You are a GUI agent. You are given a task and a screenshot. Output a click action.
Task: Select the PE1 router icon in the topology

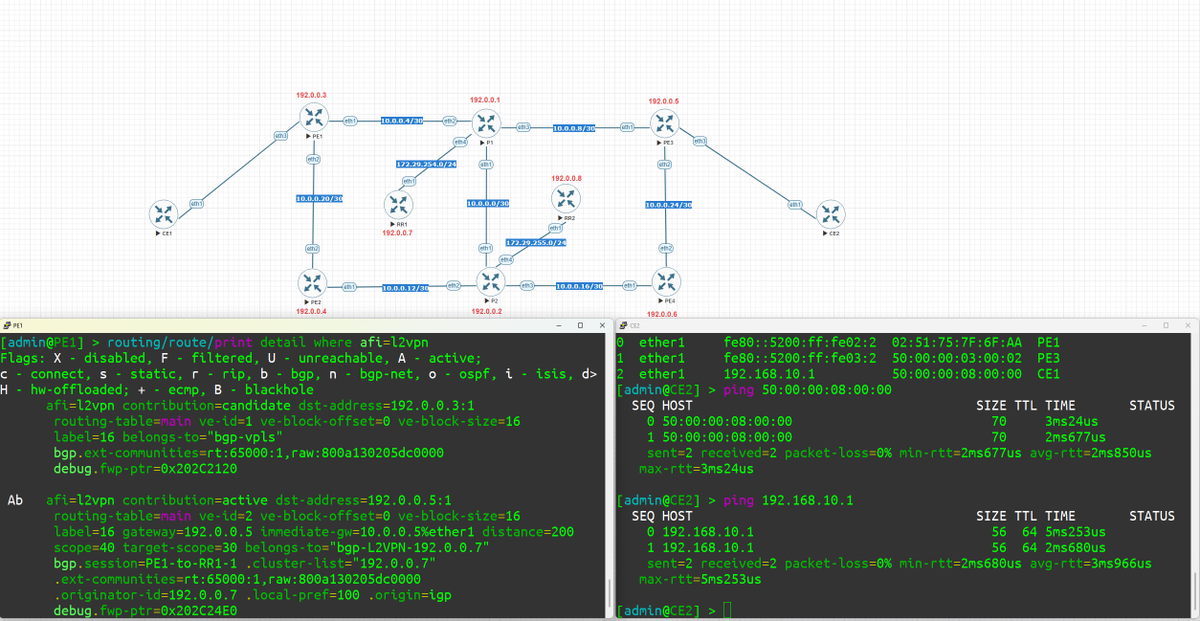[x=313, y=117]
